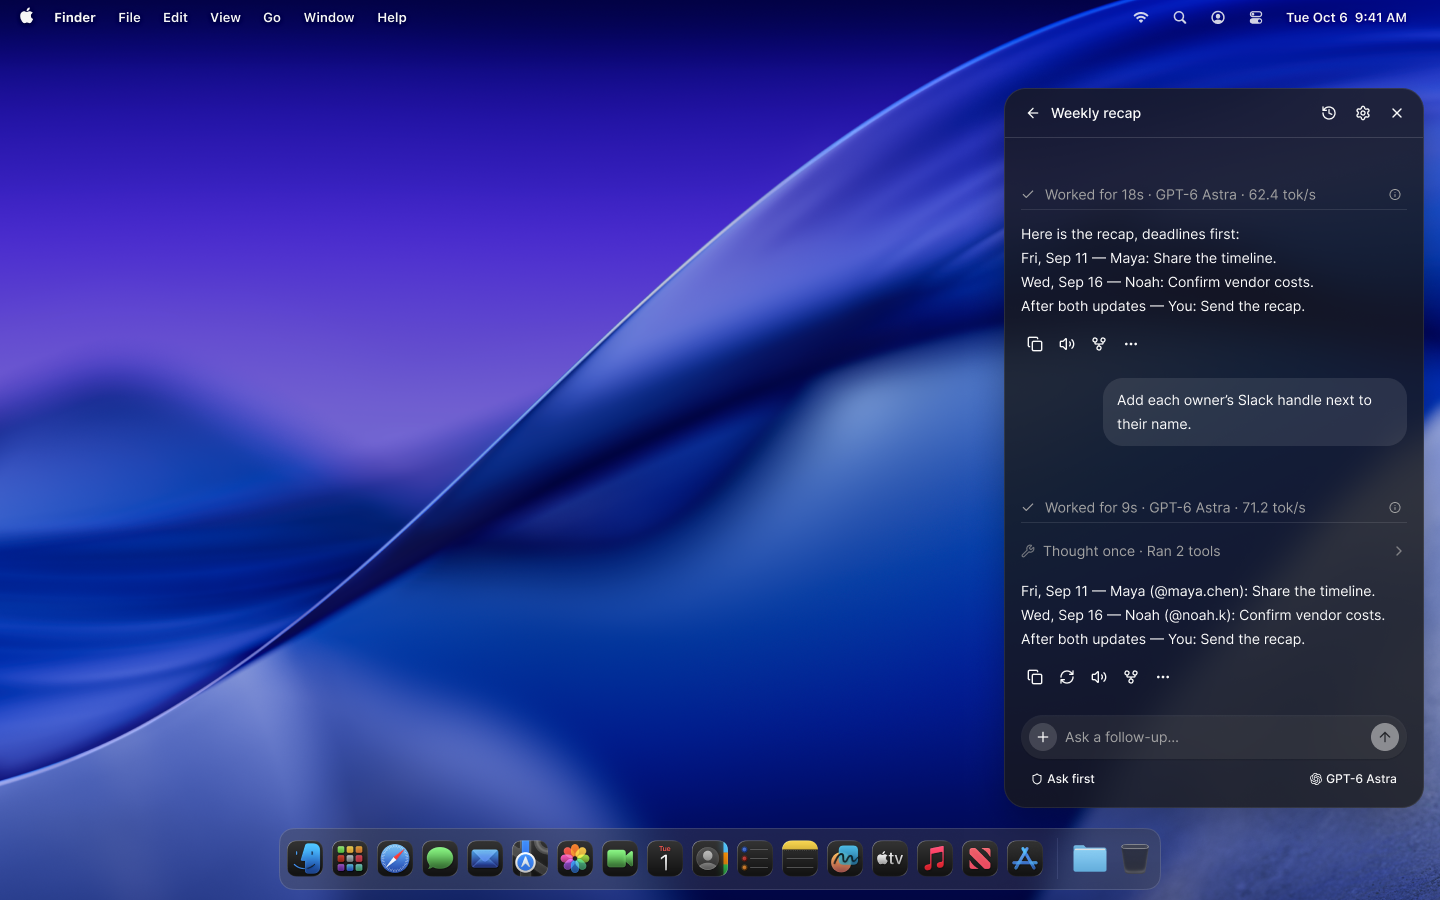Click the line 'Noah (@noah.k): Confirm vendor costs'

tap(1254, 615)
